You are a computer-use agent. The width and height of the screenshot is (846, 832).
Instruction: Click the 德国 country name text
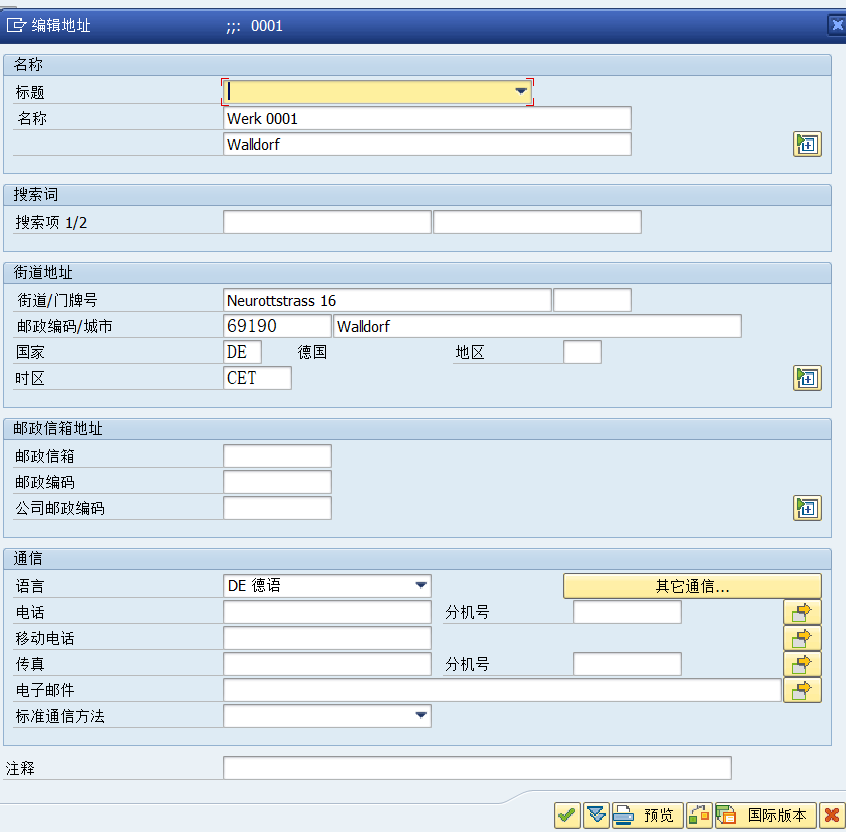coord(312,352)
